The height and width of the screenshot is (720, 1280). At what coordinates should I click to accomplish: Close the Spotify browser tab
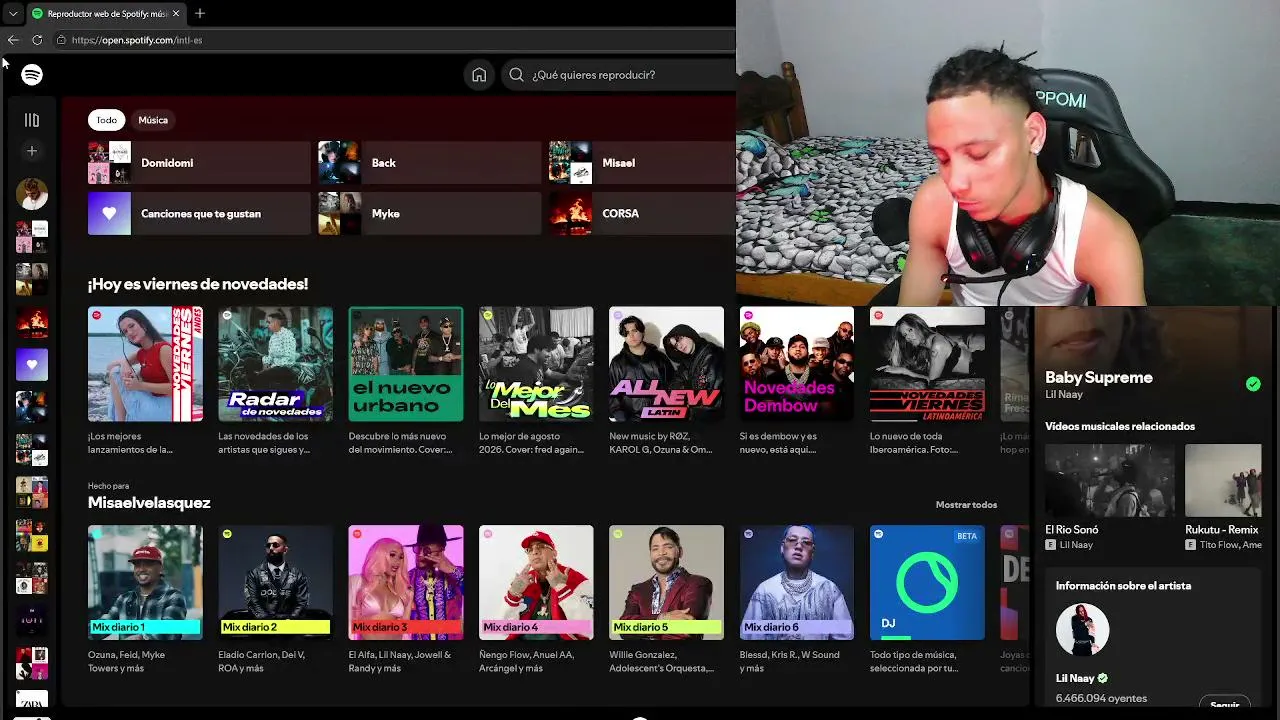(x=177, y=14)
